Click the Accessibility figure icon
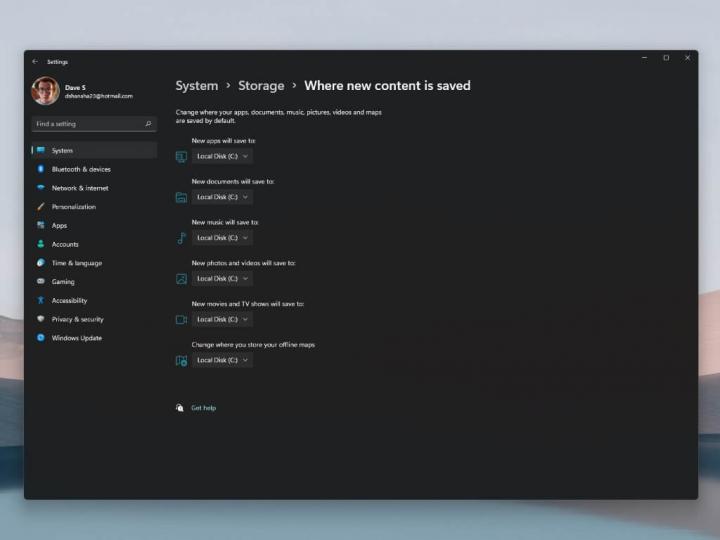Screen dimensions: 720x540 41,300
